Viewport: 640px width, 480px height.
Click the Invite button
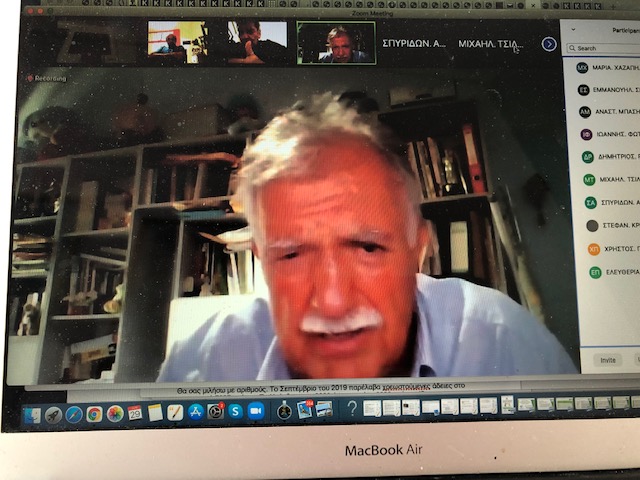coord(608,360)
